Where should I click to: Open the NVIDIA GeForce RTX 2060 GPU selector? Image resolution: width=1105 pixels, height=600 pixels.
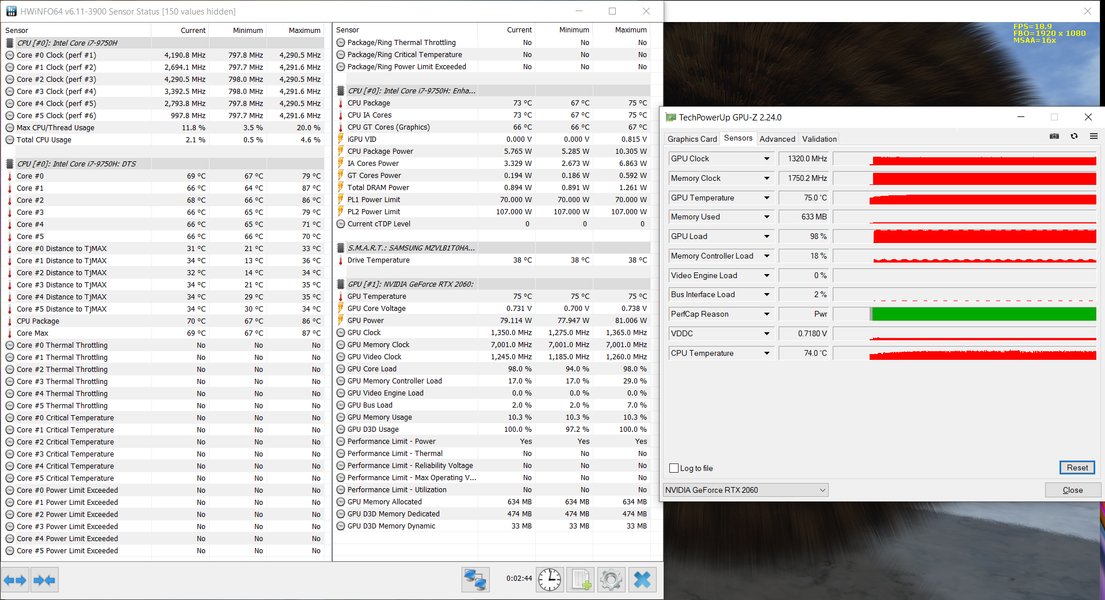click(x=746, y=490)
